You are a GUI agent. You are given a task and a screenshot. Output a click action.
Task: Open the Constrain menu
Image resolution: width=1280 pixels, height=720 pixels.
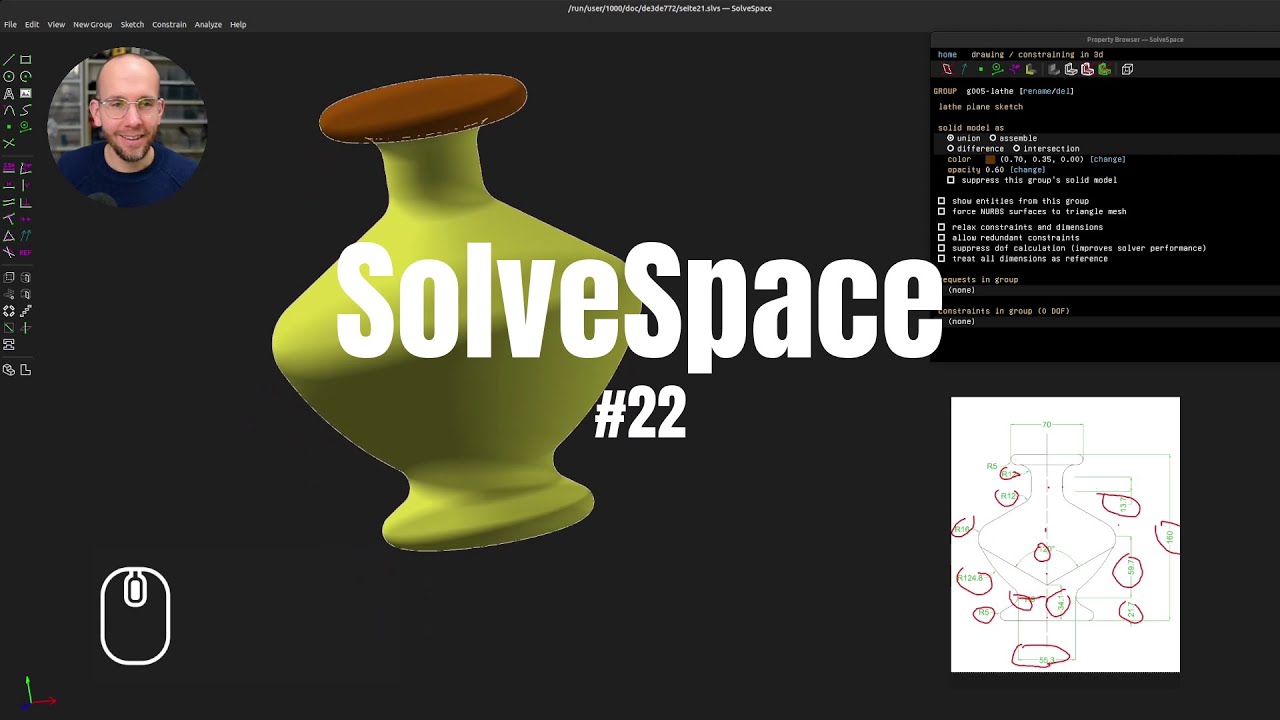pyautogui.click(x=169, y=24)
